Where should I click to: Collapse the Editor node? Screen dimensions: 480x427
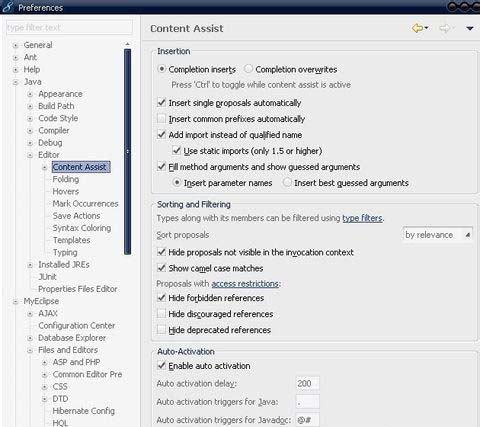click(30, 155)
